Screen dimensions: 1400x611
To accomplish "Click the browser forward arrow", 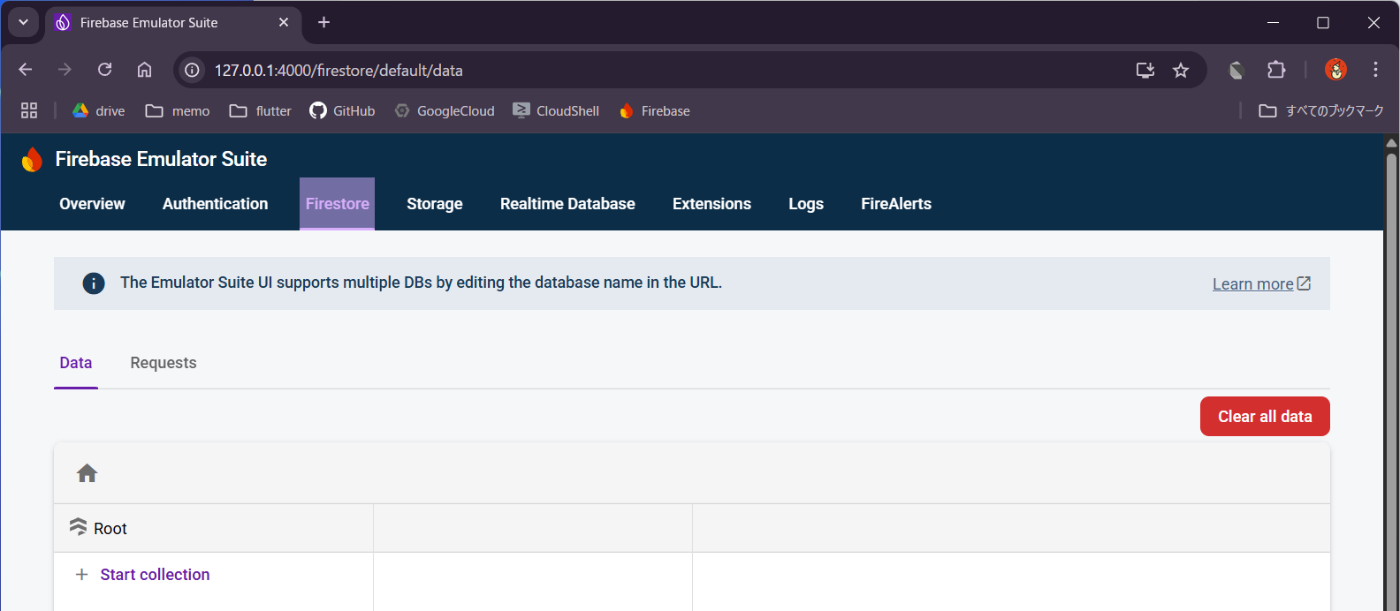I will (65, 70).
